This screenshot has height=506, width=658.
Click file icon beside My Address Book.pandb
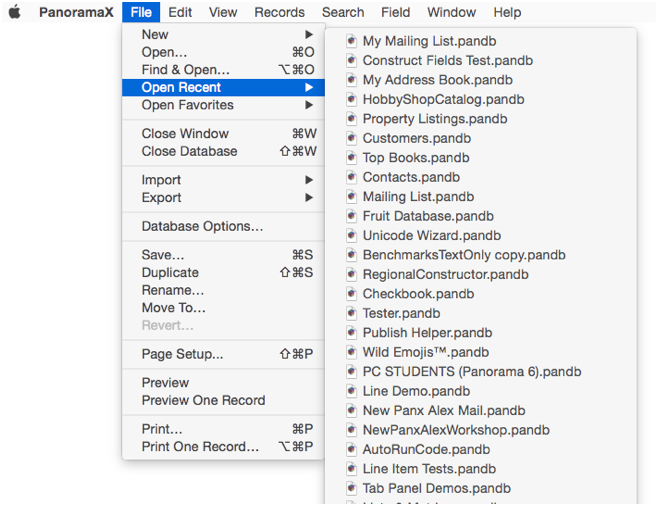(351, 80)
